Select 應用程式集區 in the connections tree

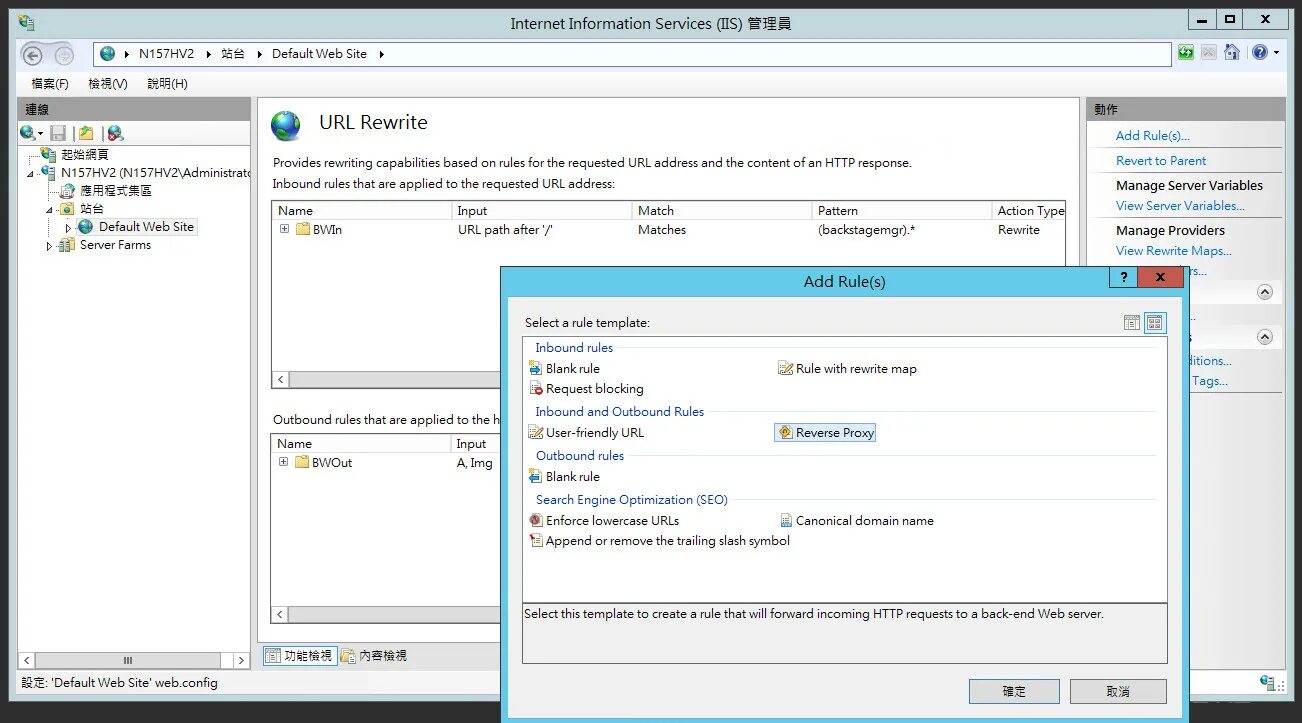pos(116,190)
